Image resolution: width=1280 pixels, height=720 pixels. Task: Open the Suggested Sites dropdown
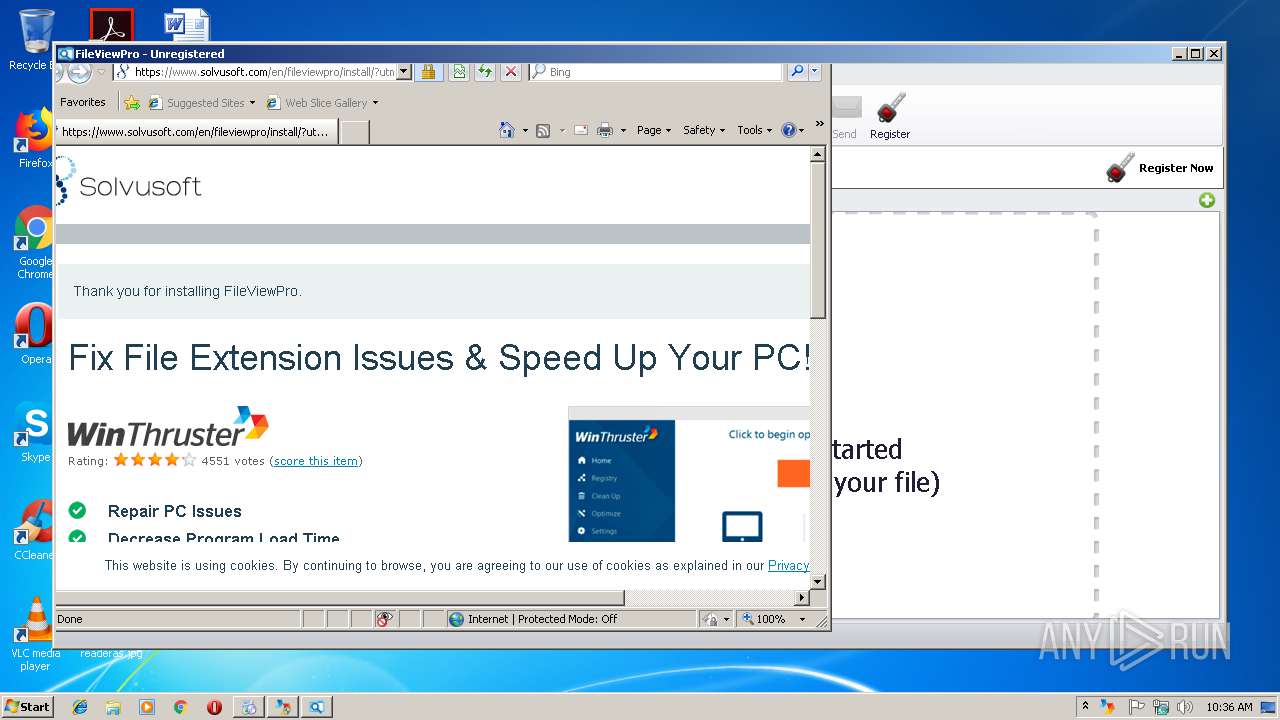tap(252, 103)
